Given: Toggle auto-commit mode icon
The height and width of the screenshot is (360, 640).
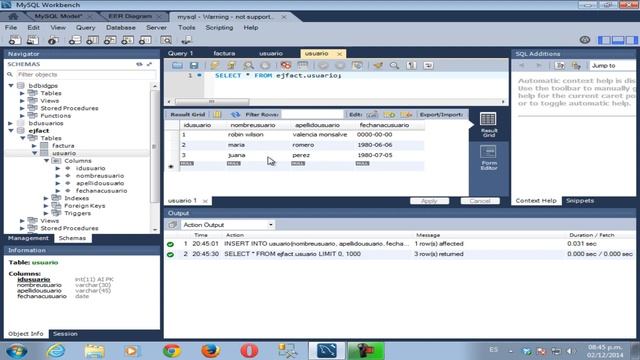Looking at the screenshot, I should coord(357,65).
